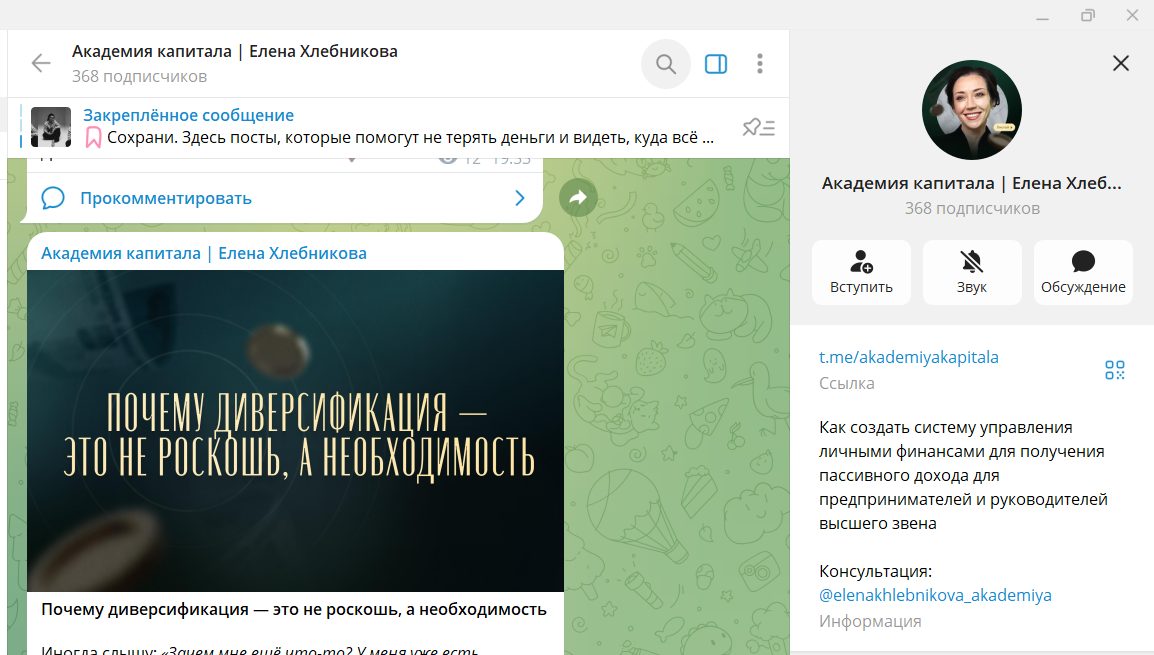Open the three-dot channel menu
Viewport: 1154px width, 655px height.
(760, 64)
